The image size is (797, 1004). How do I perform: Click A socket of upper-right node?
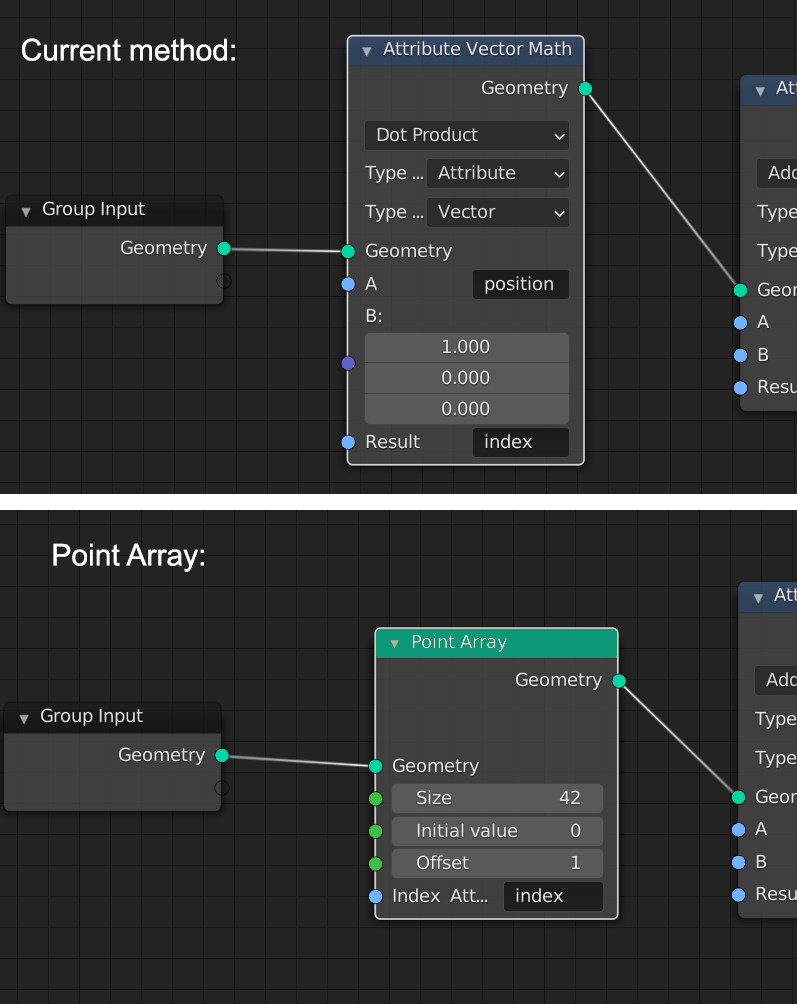coord(741,323)
